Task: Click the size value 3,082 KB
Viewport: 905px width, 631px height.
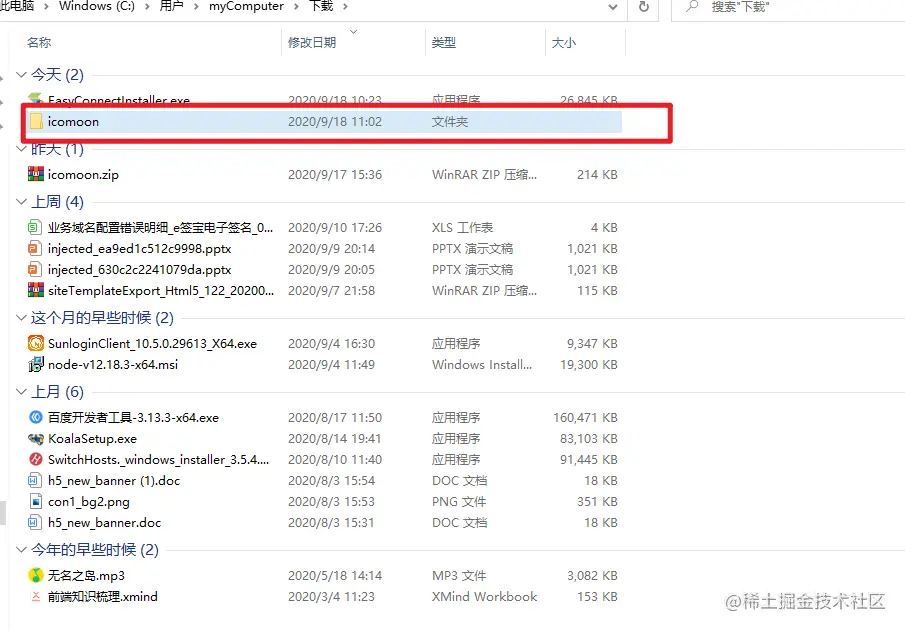Action: pyautogui.click(x=592, y=576)
